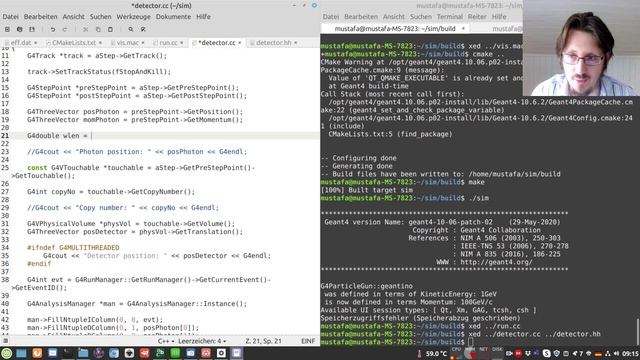Open the Bearbeiten menu in editor

pyautogui.click(x=40, y=17)
